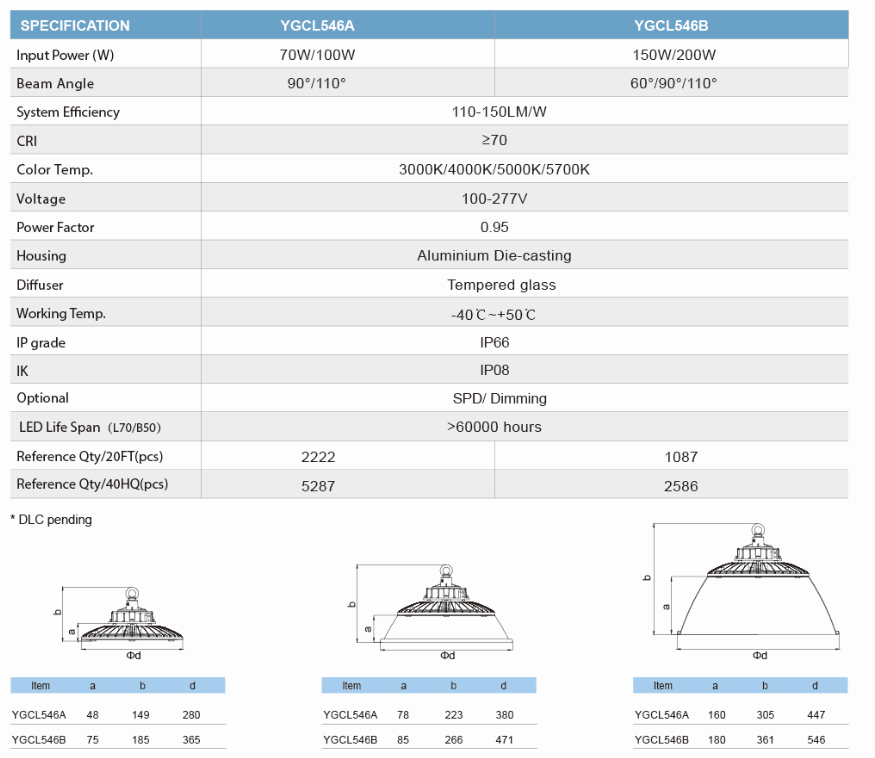Select the Item header of first dimension table

[x=40, y=685]
